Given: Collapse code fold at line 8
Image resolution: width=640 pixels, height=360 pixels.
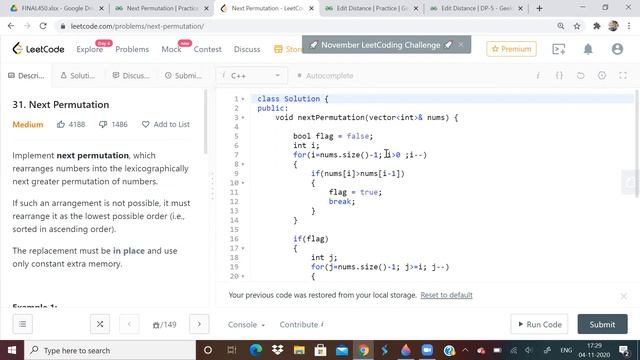Looking at the screenshot, I should pos(243,164).
